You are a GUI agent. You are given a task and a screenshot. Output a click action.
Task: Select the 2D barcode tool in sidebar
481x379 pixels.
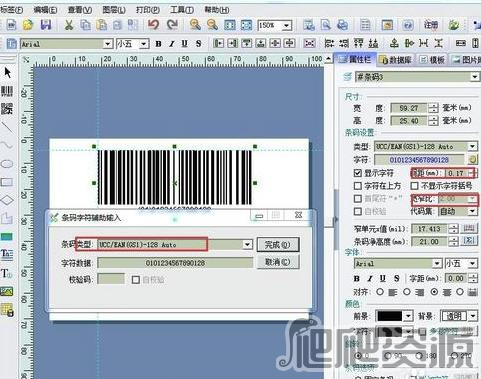[7, 109]
